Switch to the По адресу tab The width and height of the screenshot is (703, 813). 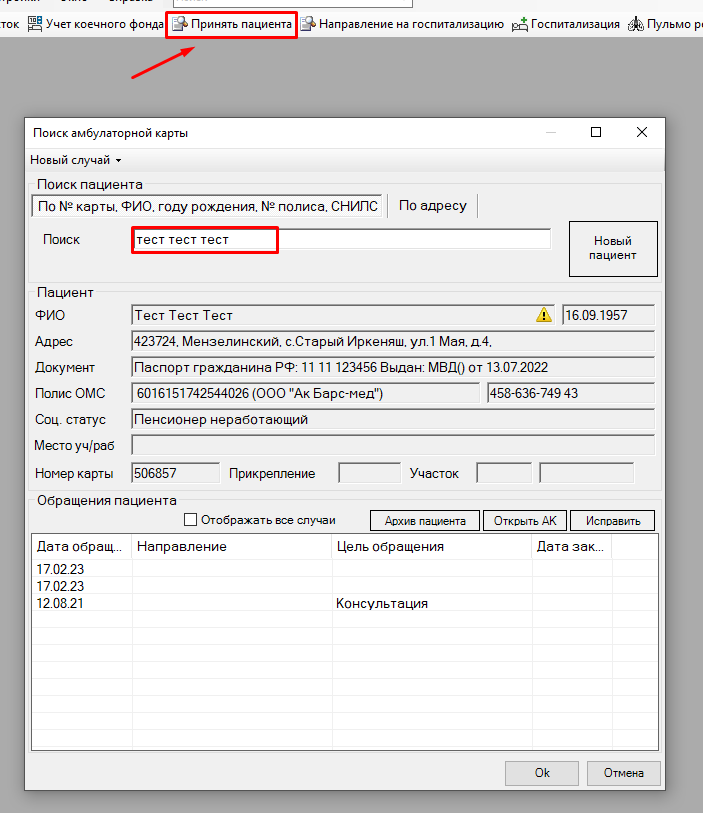tap(432, 206)
